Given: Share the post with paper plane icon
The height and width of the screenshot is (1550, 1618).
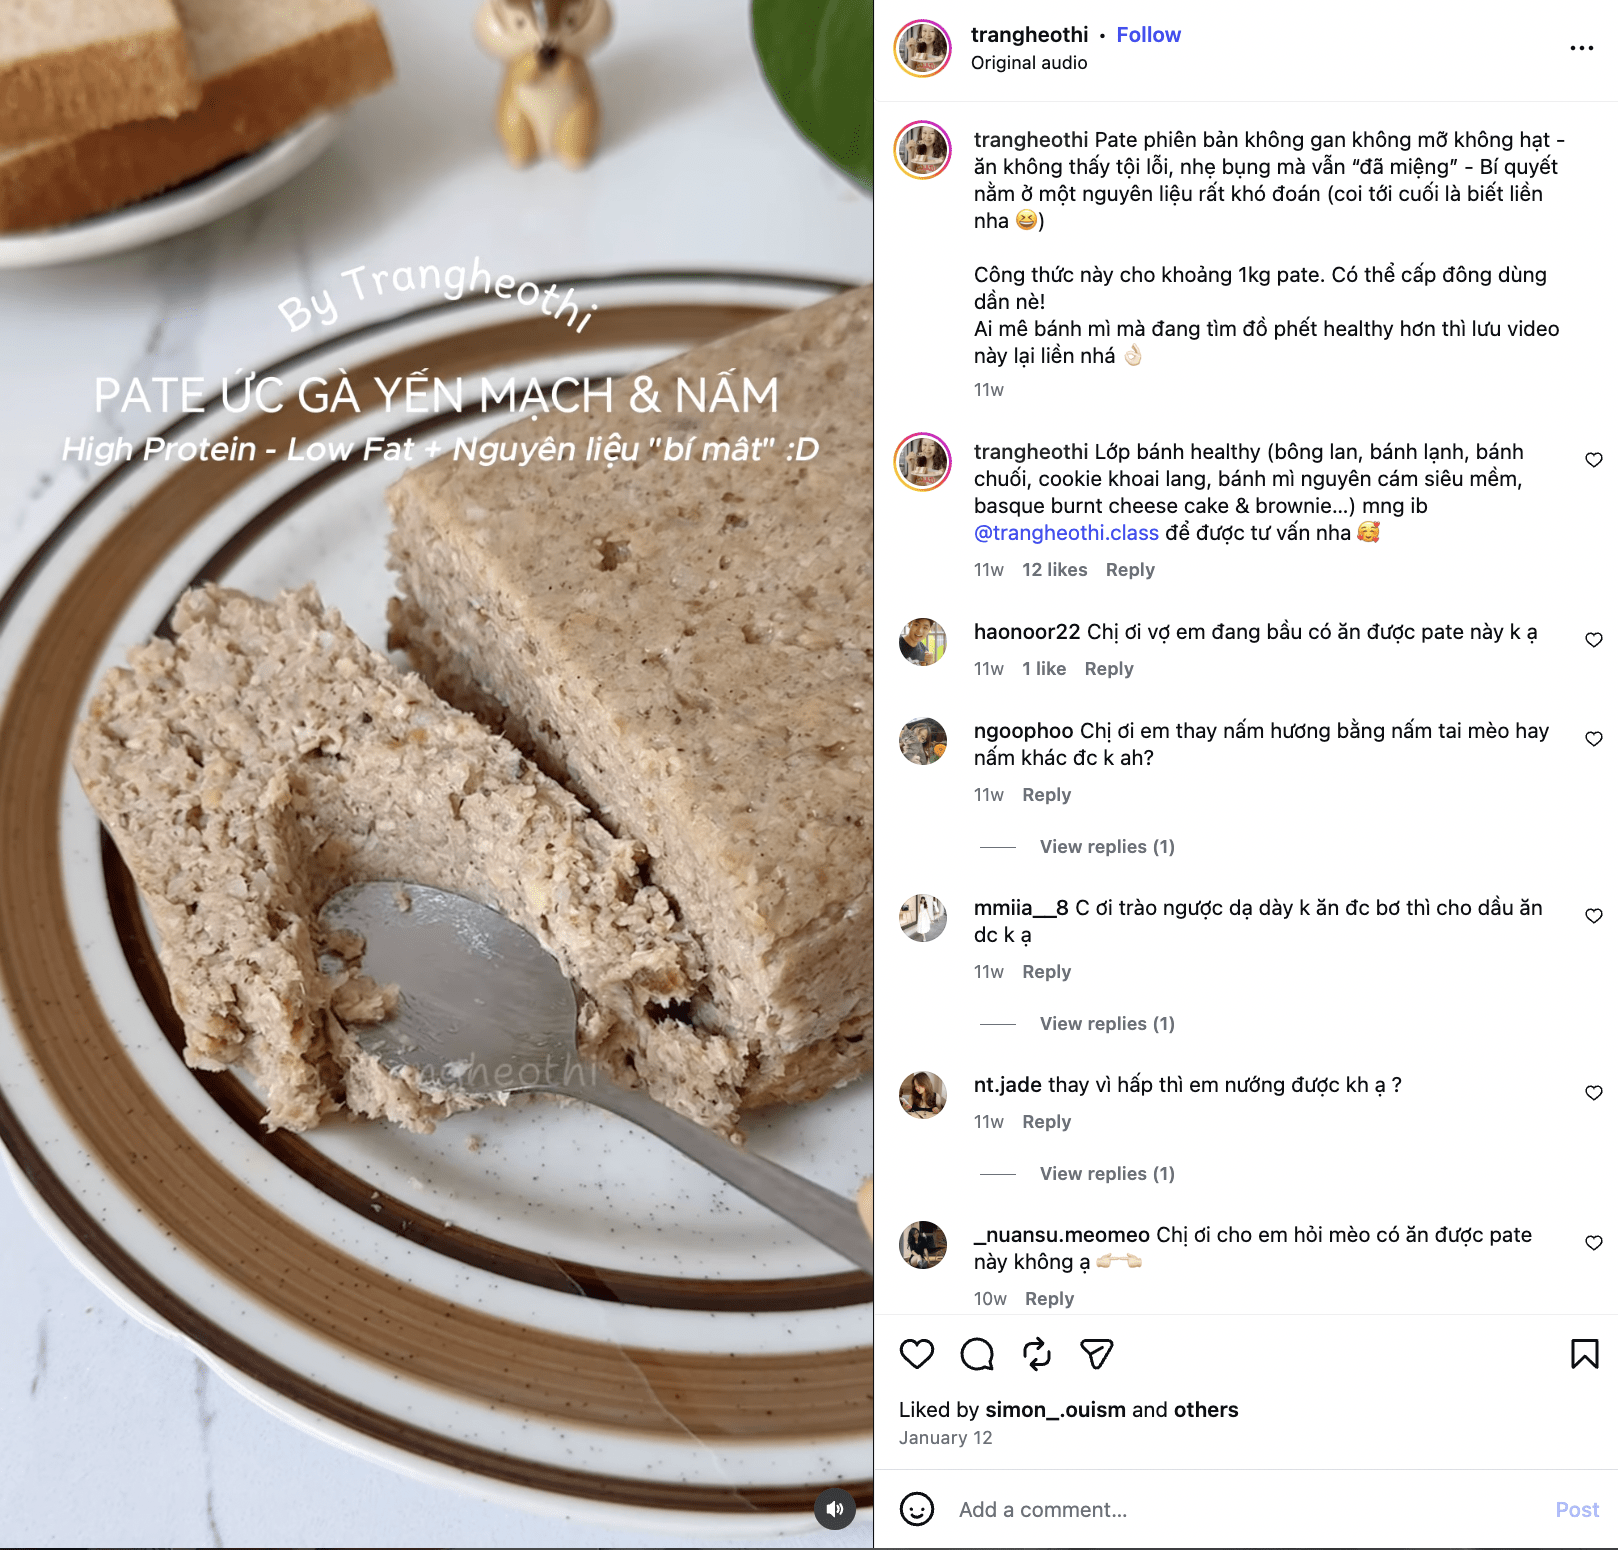Looking at the screenshot, I should 1097,1354.
